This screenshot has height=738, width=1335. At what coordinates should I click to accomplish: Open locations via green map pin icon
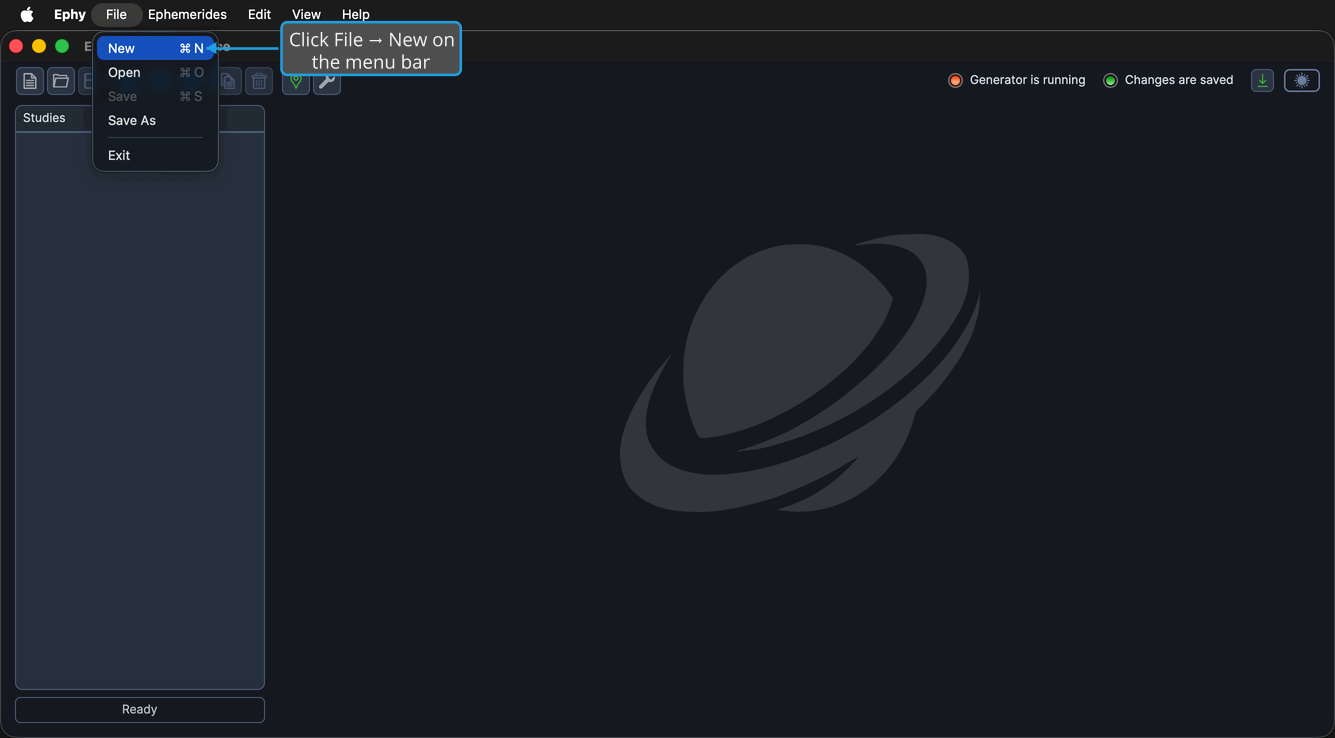click(x=296, y=81)
